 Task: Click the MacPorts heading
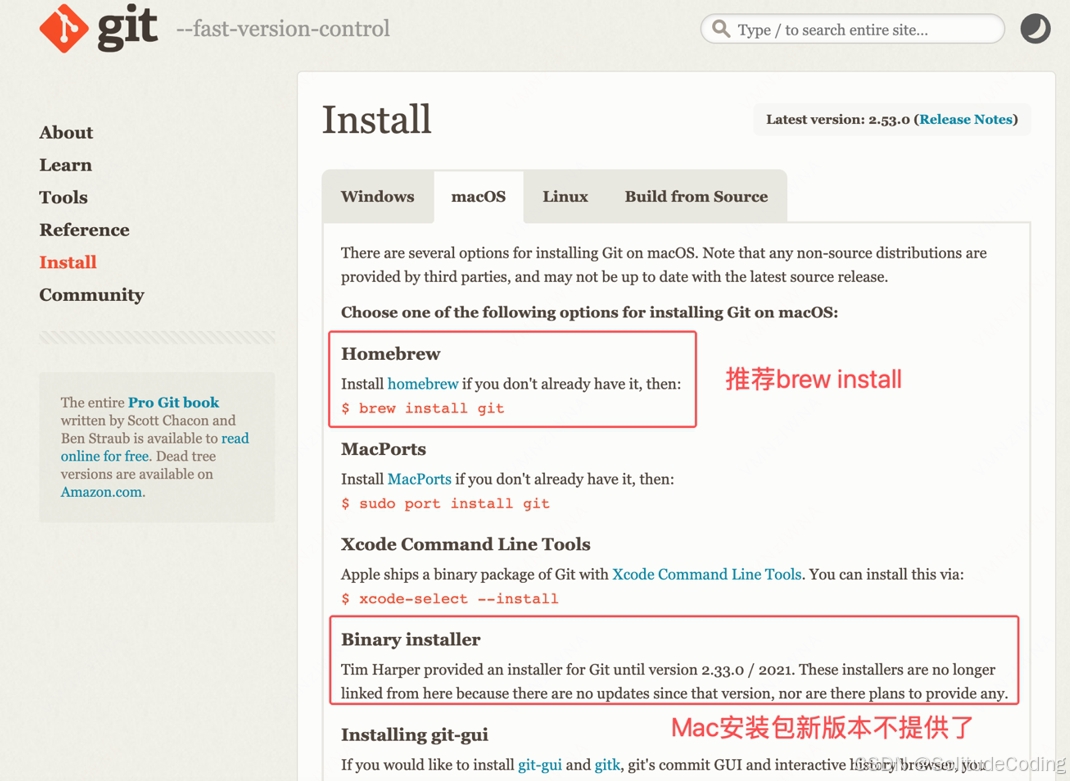[x=384, y=449]
